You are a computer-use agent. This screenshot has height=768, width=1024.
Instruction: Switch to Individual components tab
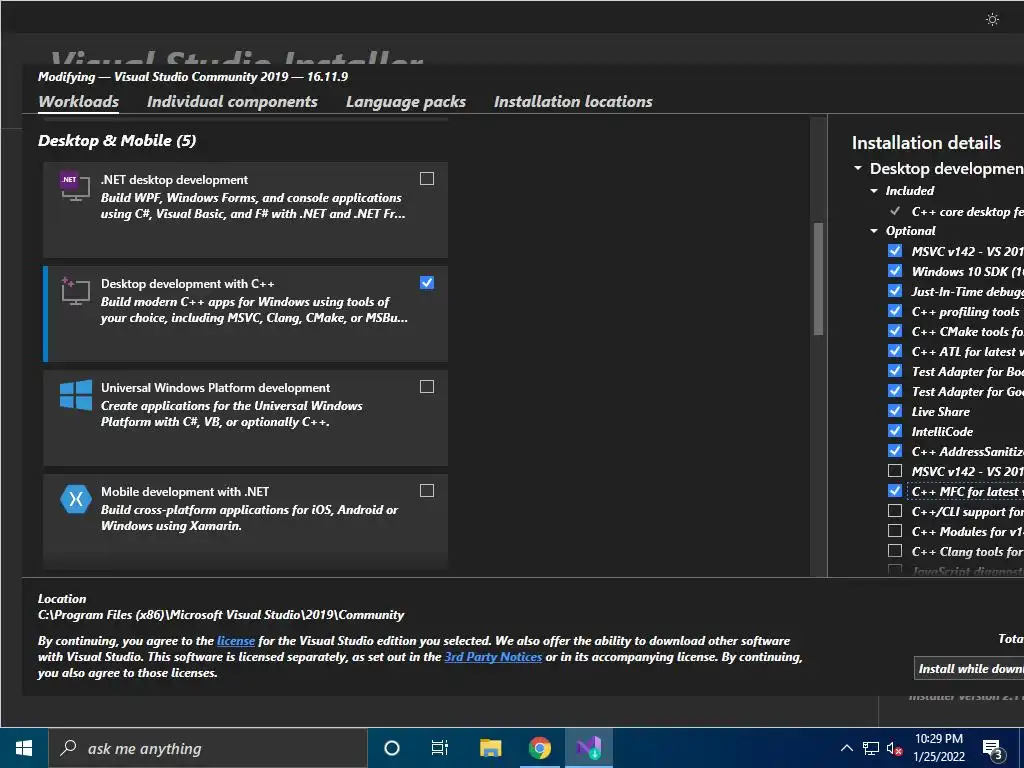[232, 102]
